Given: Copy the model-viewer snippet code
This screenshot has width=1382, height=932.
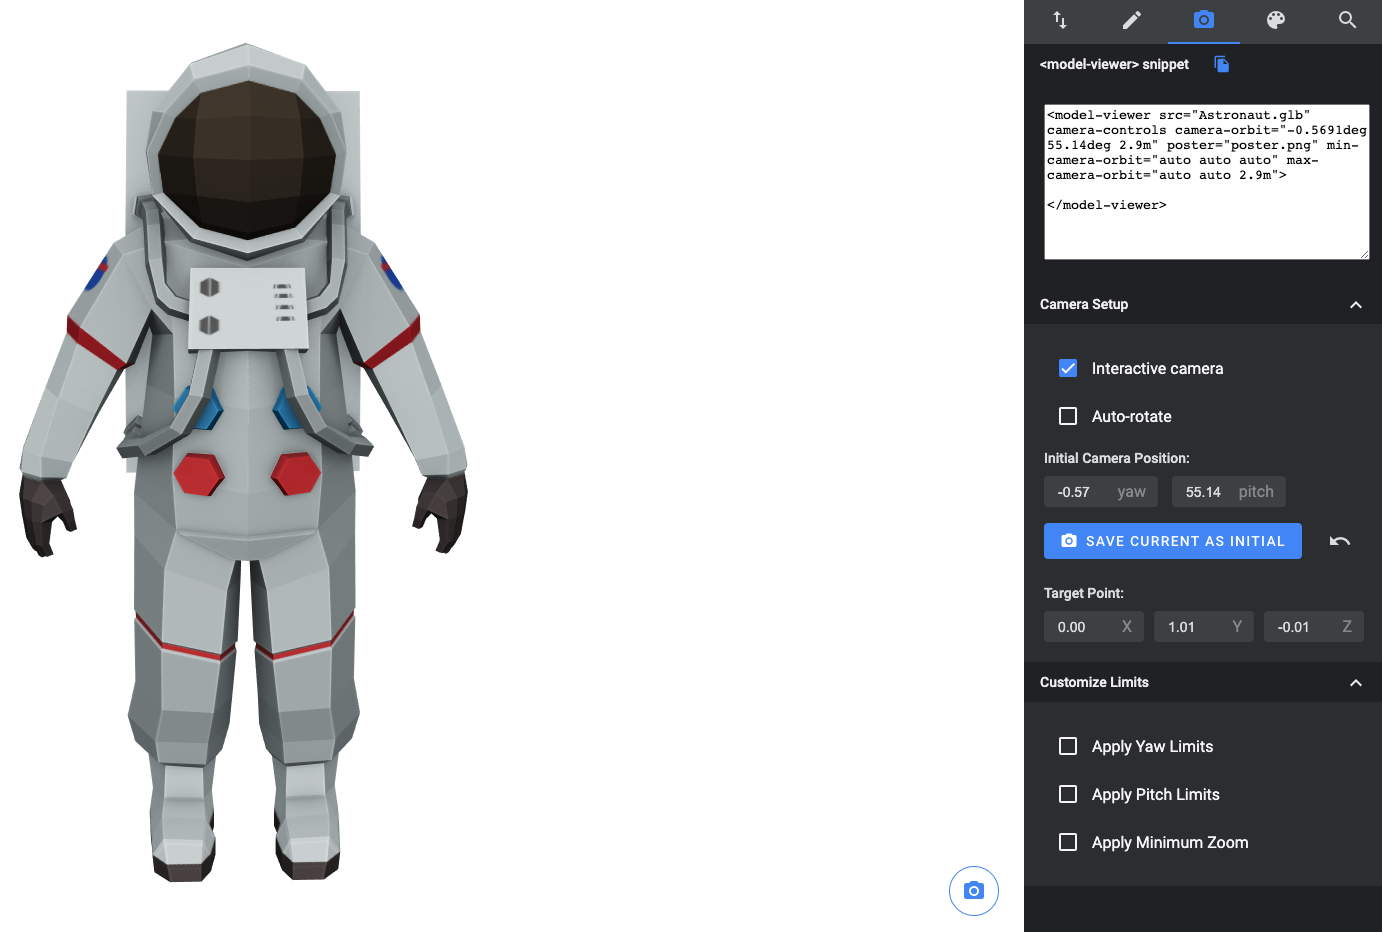Looking at the screenshot, I should coord(1221,64).
